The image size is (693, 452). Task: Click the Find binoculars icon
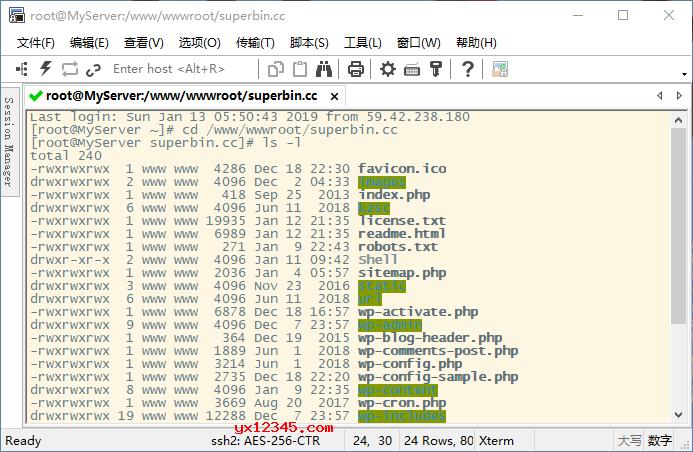(x=324, y=69)
